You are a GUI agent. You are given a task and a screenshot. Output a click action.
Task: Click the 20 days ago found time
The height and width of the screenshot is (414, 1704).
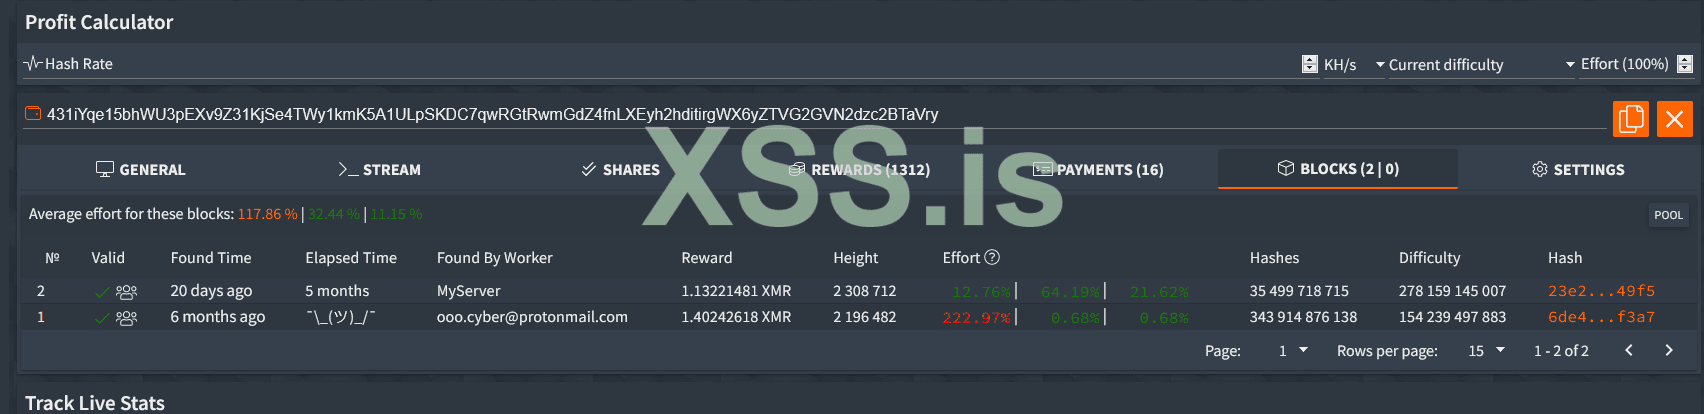(211, 291)
